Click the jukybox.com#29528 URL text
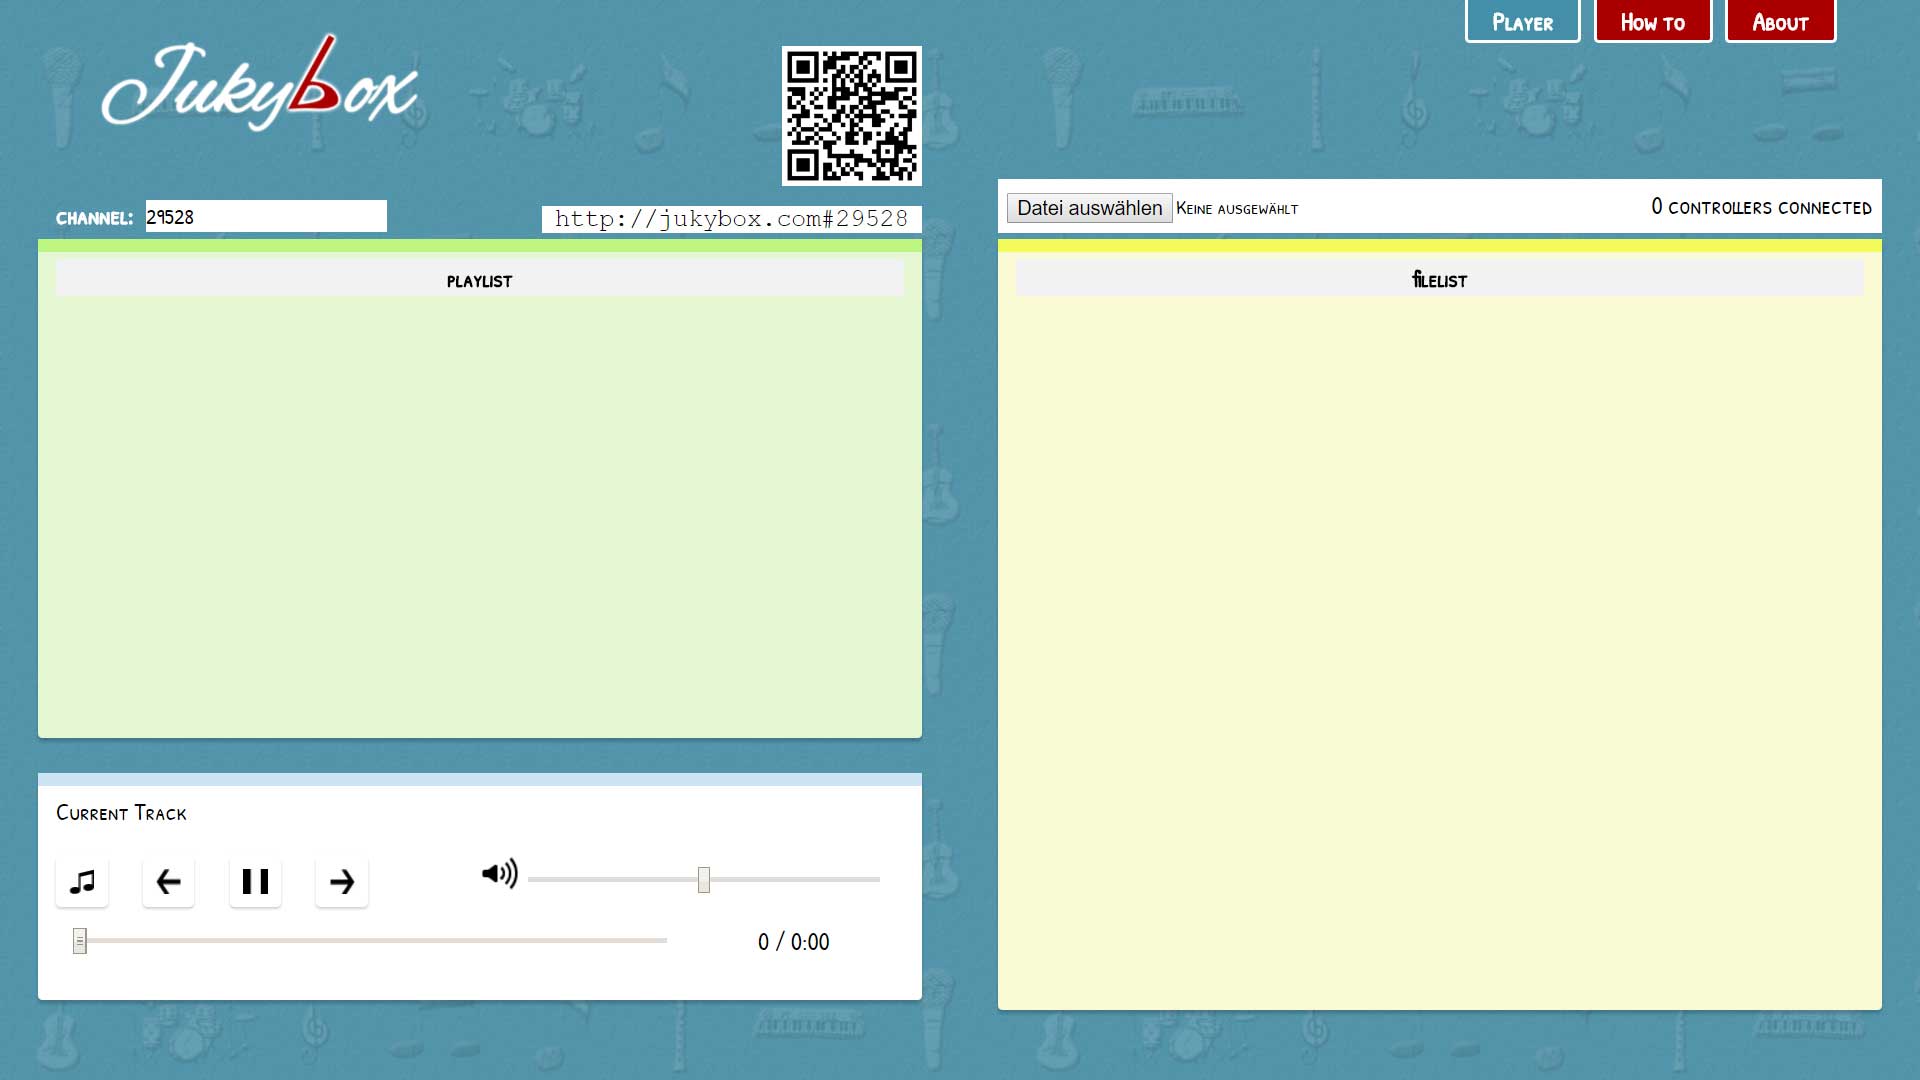1920x1080 pixels. point(731,219)
